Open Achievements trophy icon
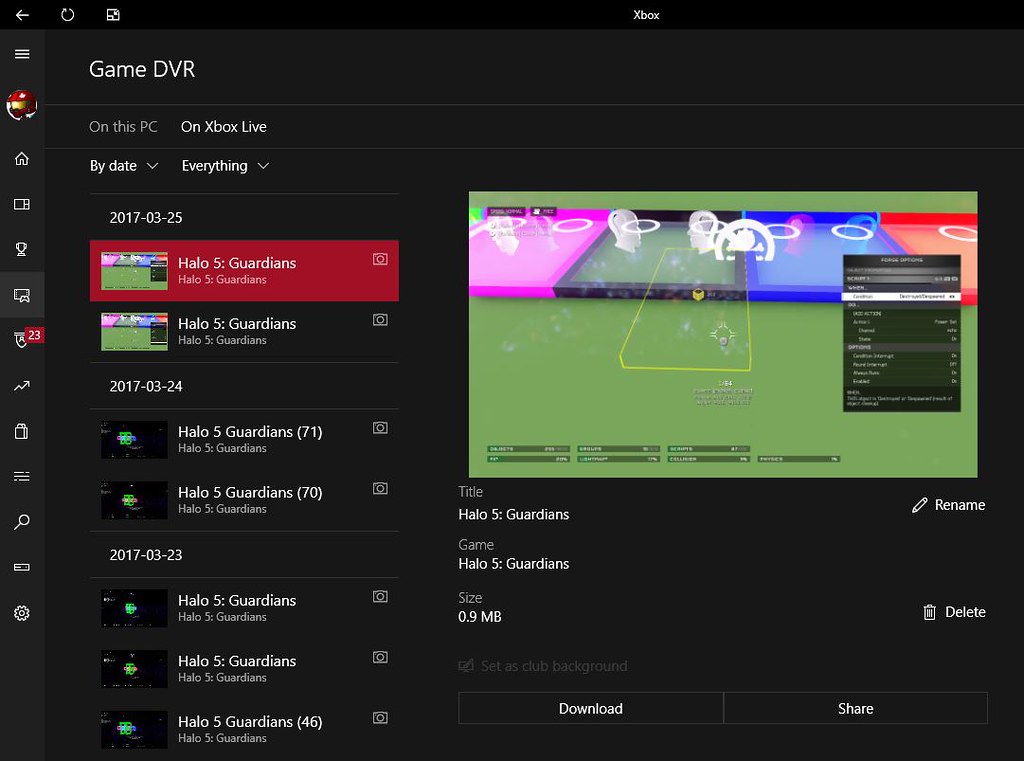 pyautogui.click(x=22, y=249)
